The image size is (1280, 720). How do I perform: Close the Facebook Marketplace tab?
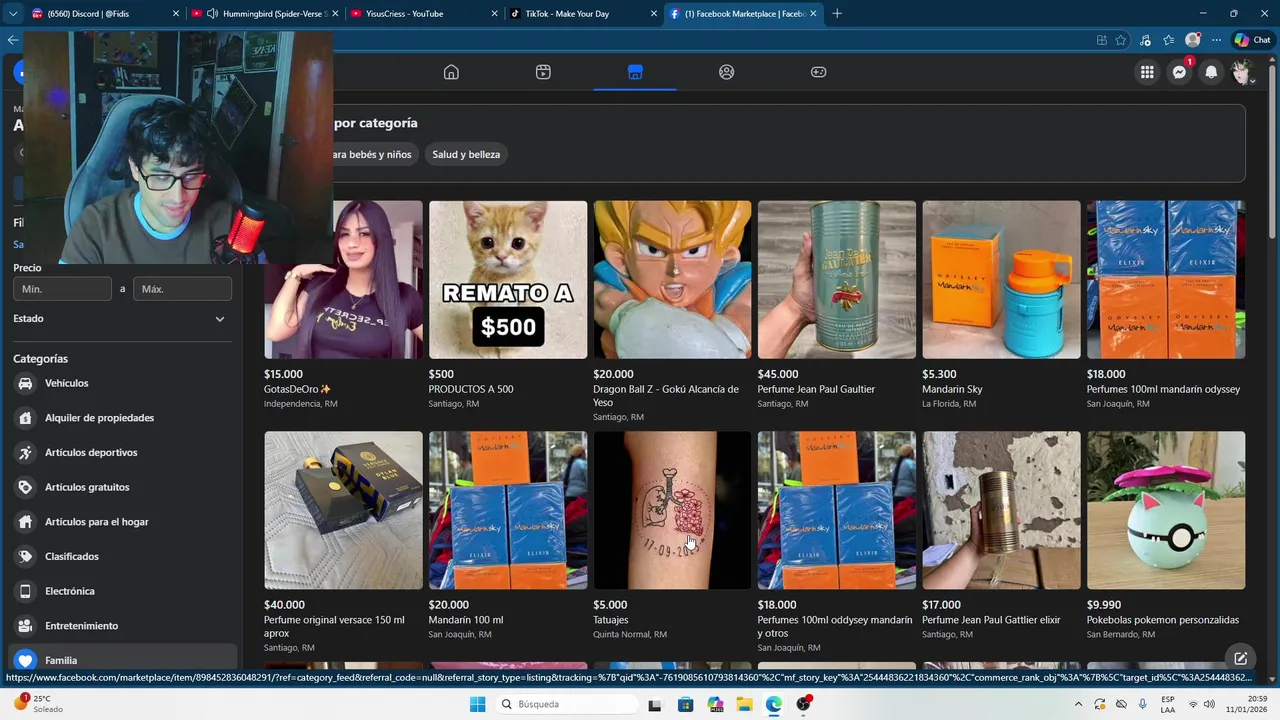pyautogui.click(x=813, y=14)
